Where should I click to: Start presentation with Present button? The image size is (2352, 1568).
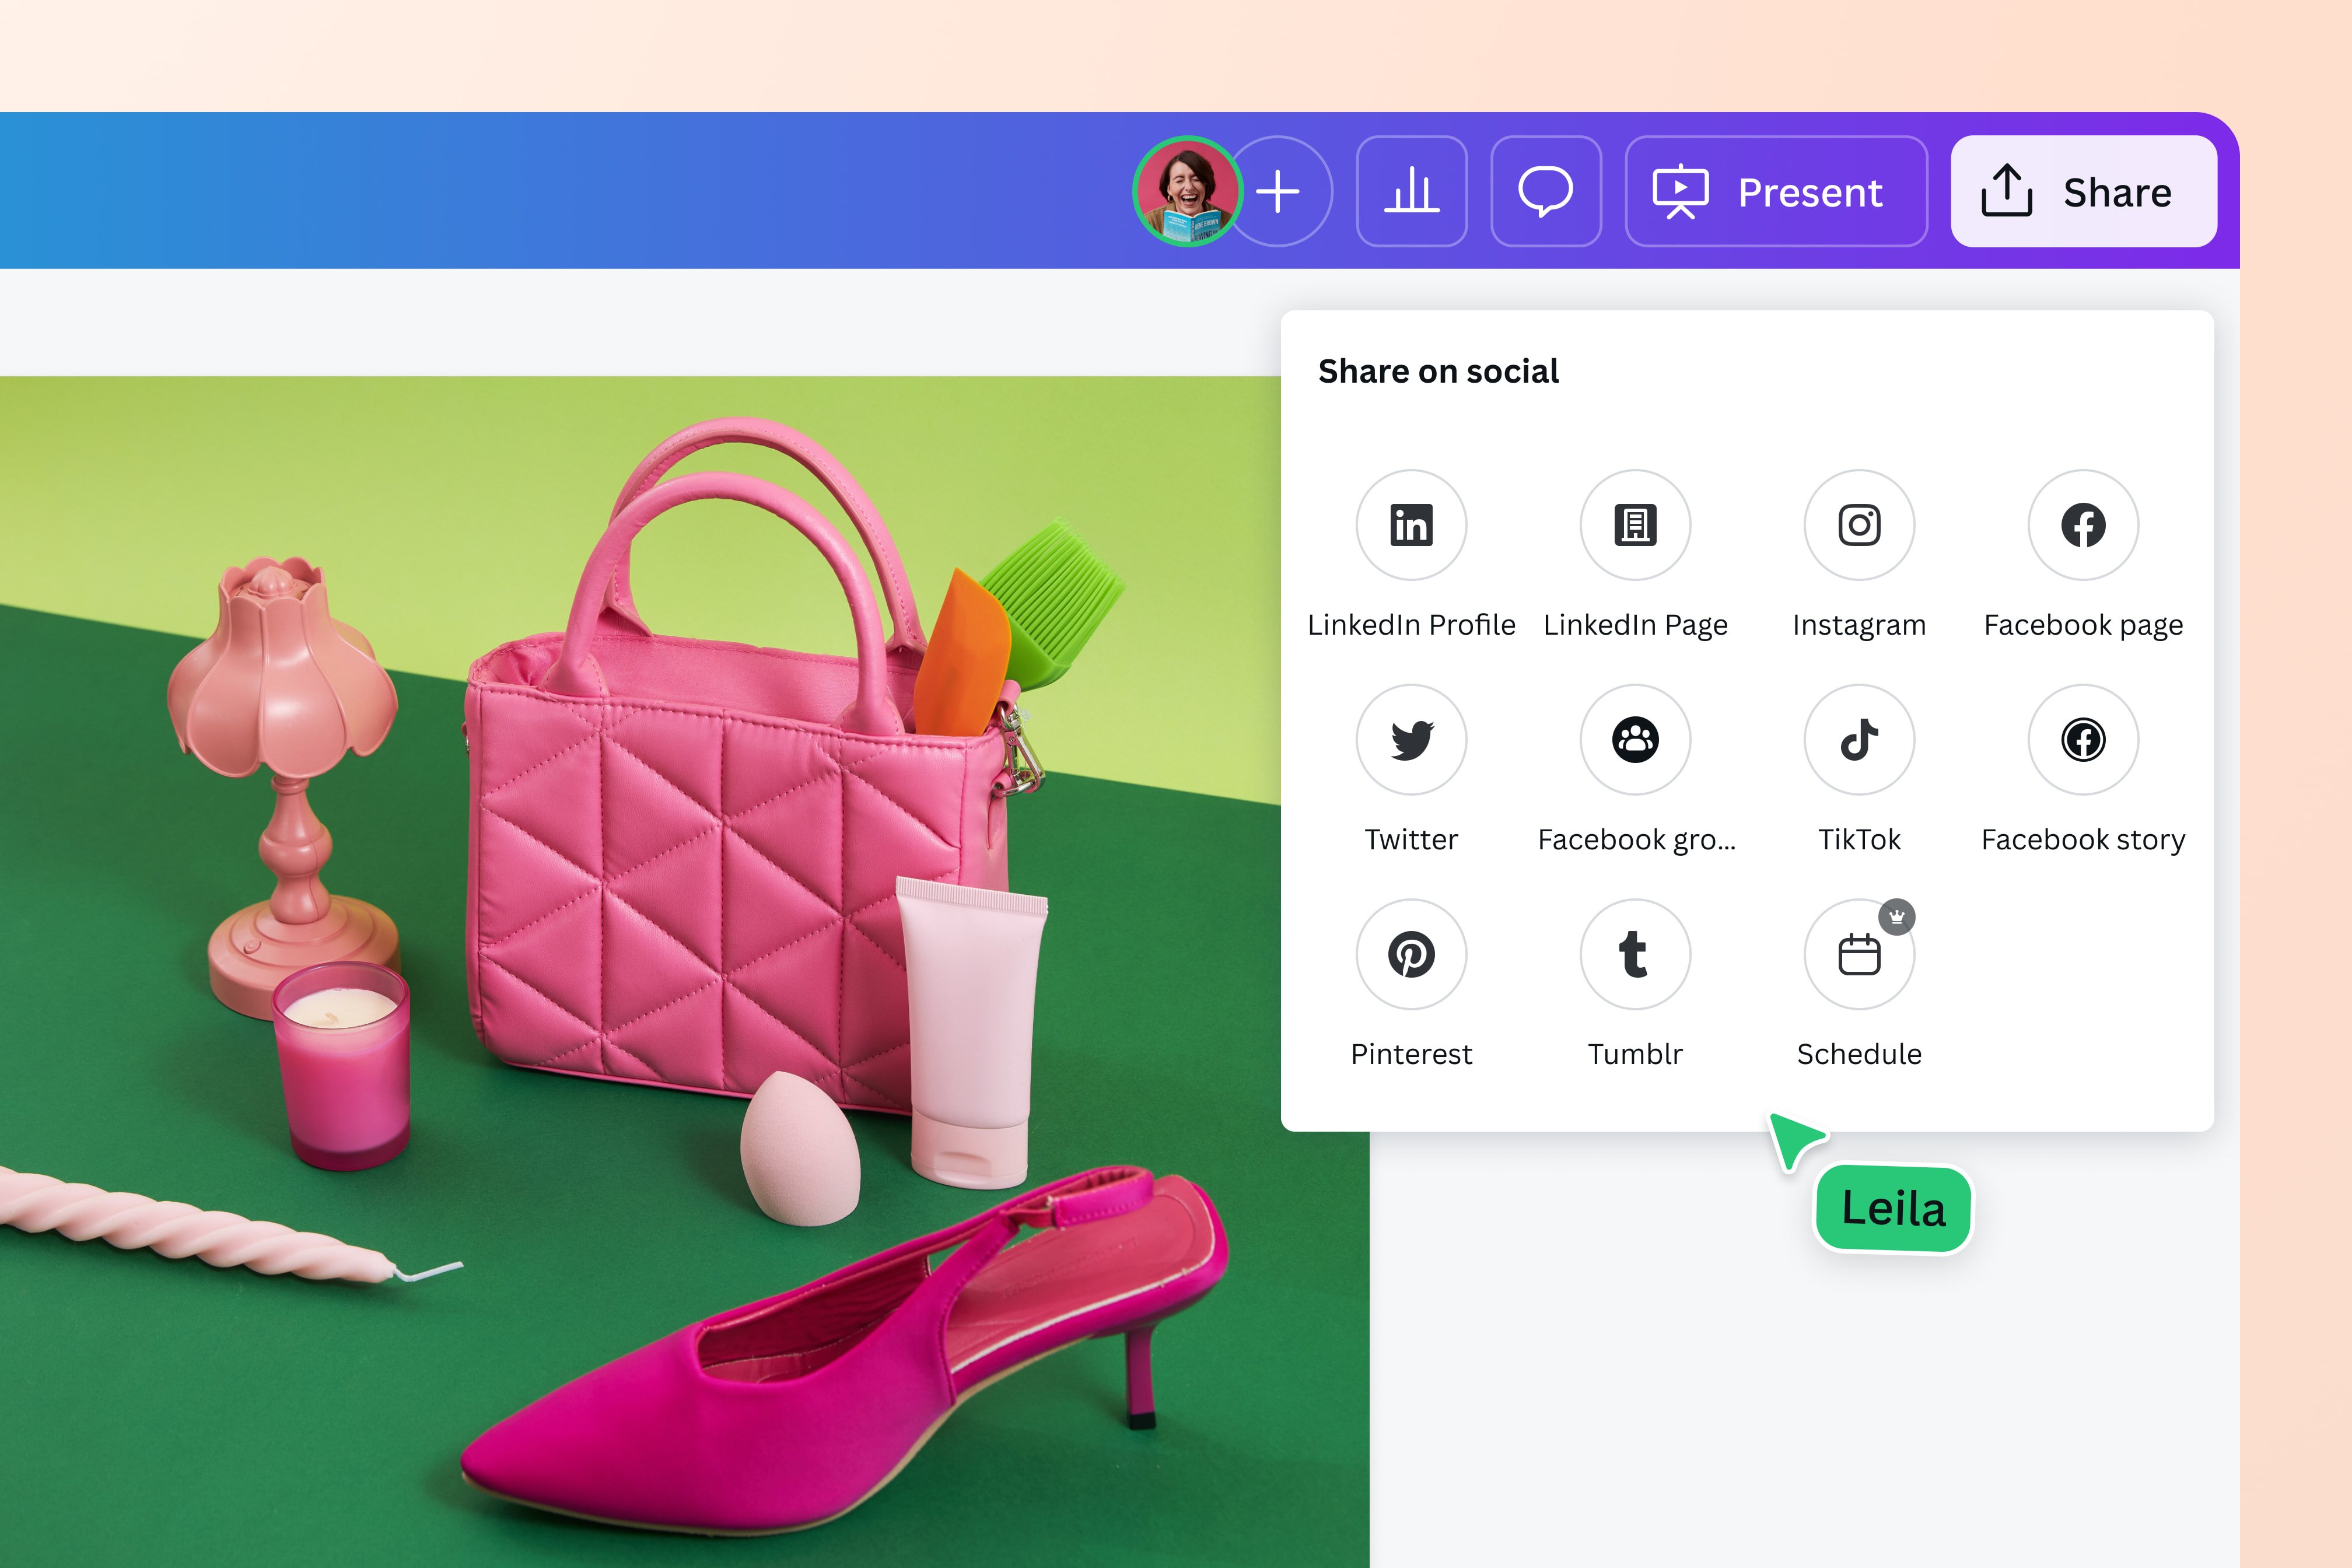tap(1776, 191)
